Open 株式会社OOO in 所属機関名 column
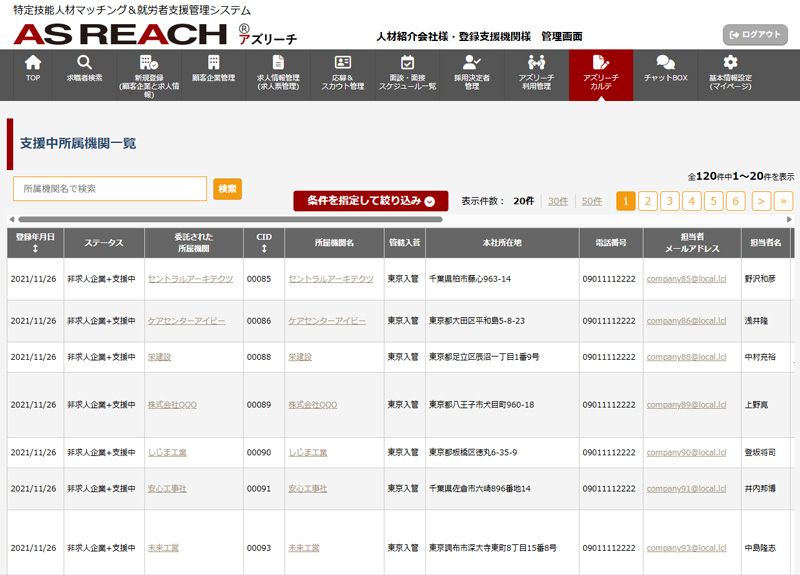800x575 pixels. 313,405
